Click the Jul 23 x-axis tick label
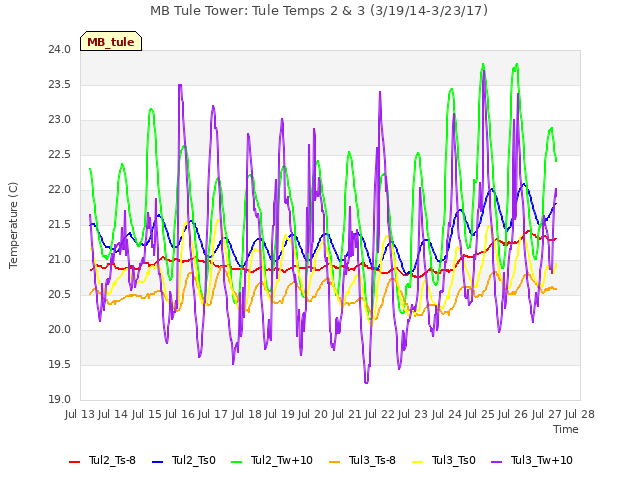This screenshot has width=640, height=480. 413,414
